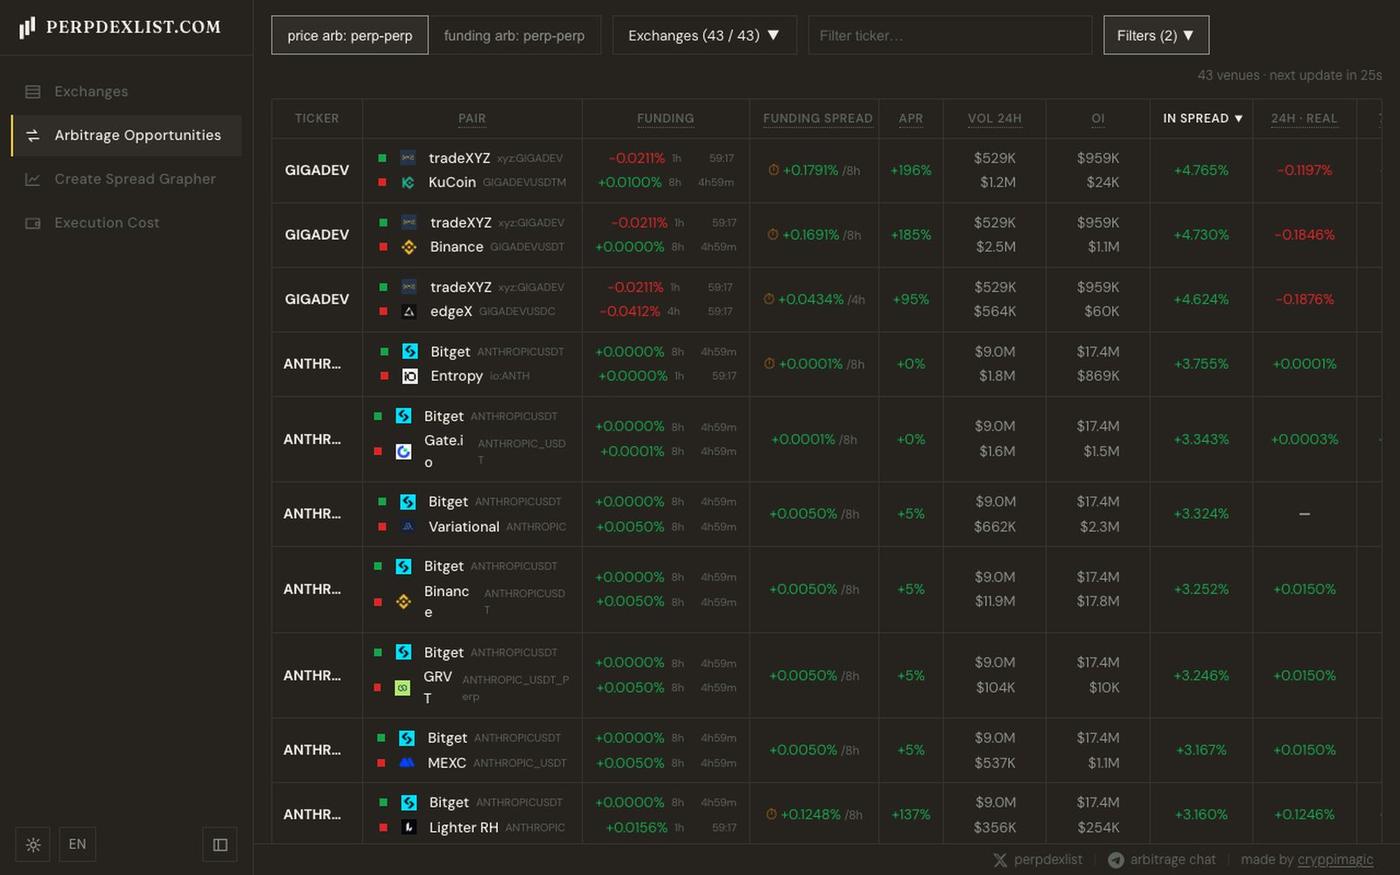Screen dimensions: 1400x875
Task: Open the Filters (2) dropdown
Action: pos(1156,35)
